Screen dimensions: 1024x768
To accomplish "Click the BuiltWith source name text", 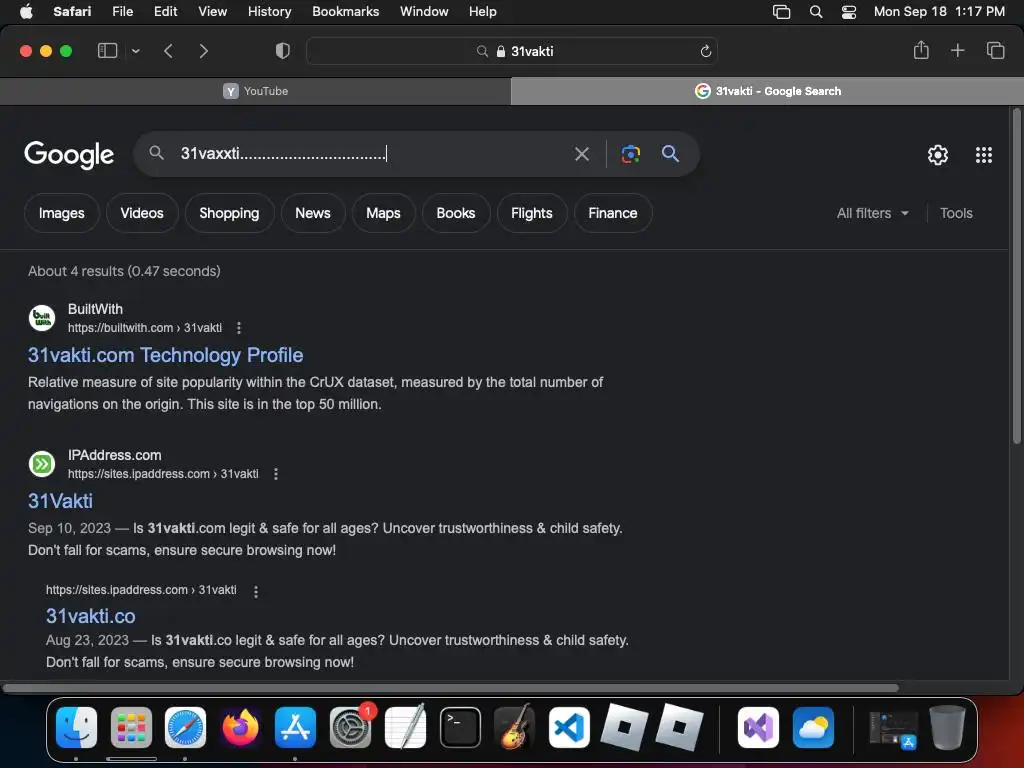I will 95,309.
